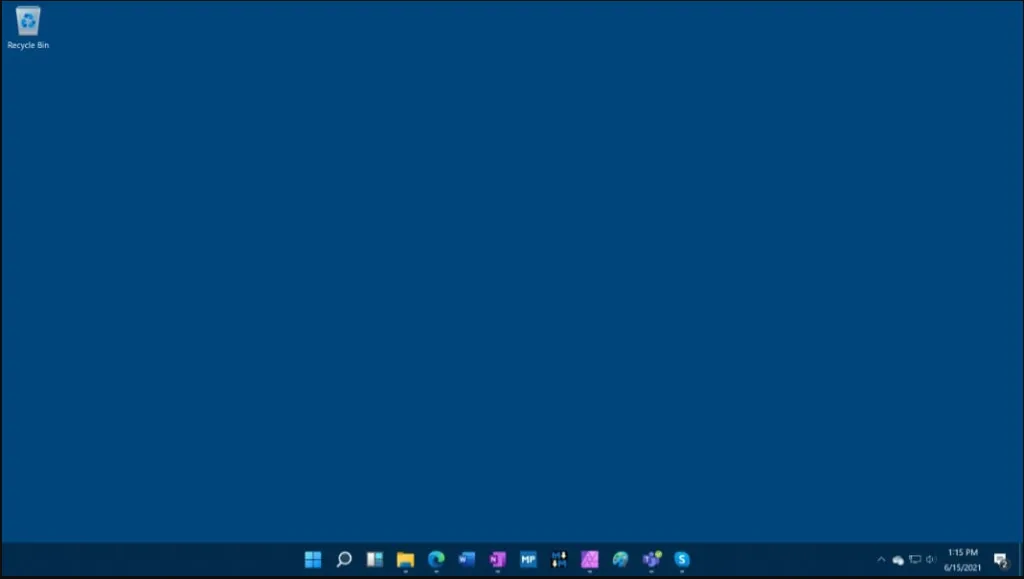Start Microsoft Project from the taskbar
The width and height of the screenshot is (1024, 579).
click(x=528, y=560)
